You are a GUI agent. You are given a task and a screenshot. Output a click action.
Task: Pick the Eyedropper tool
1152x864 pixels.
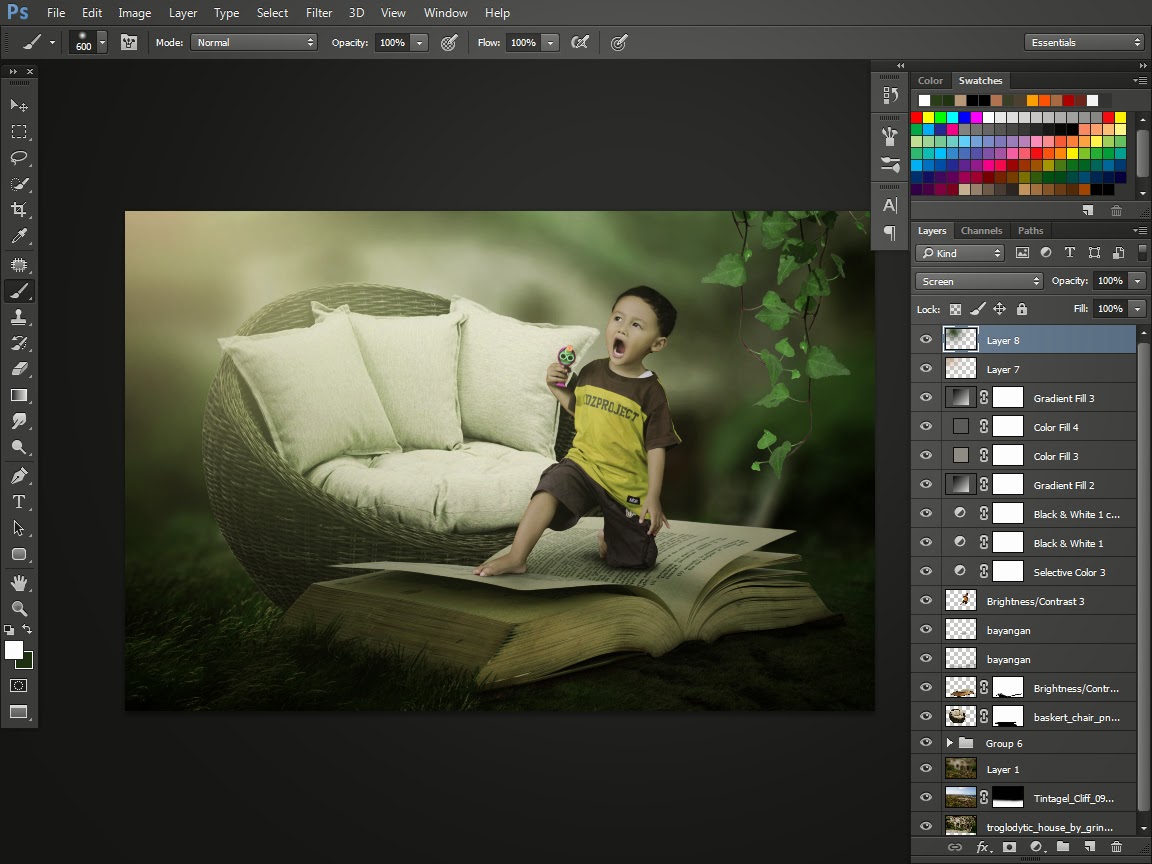click(18, 237)
